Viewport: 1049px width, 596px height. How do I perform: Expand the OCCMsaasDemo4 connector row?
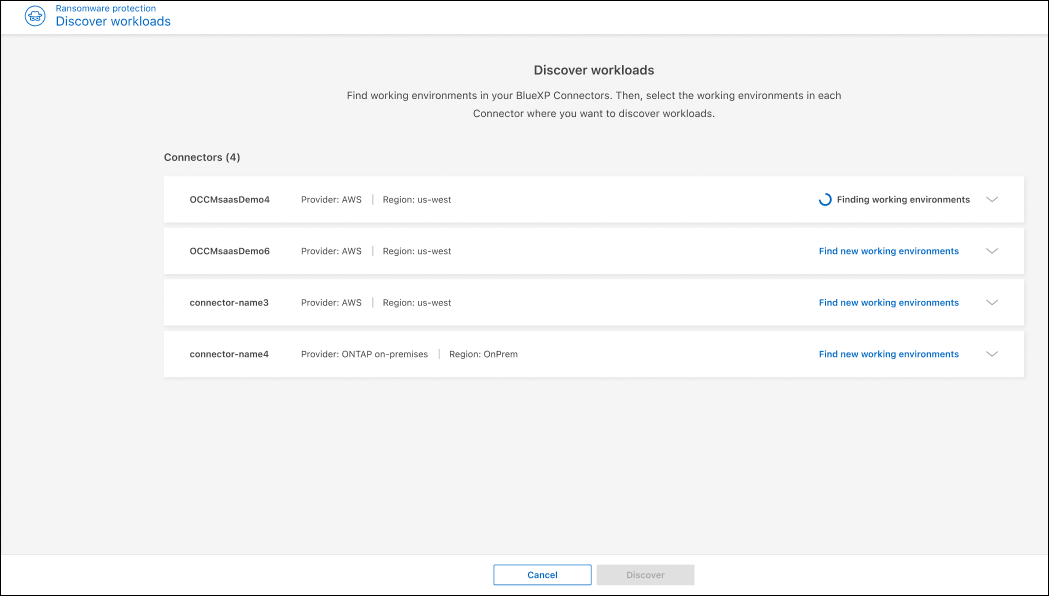[x=992, y=200]
